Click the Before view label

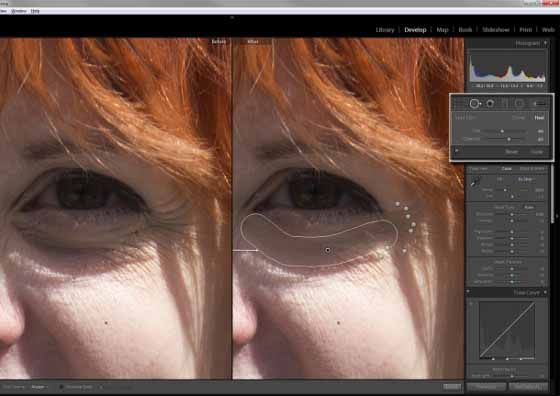coord(219,41)
